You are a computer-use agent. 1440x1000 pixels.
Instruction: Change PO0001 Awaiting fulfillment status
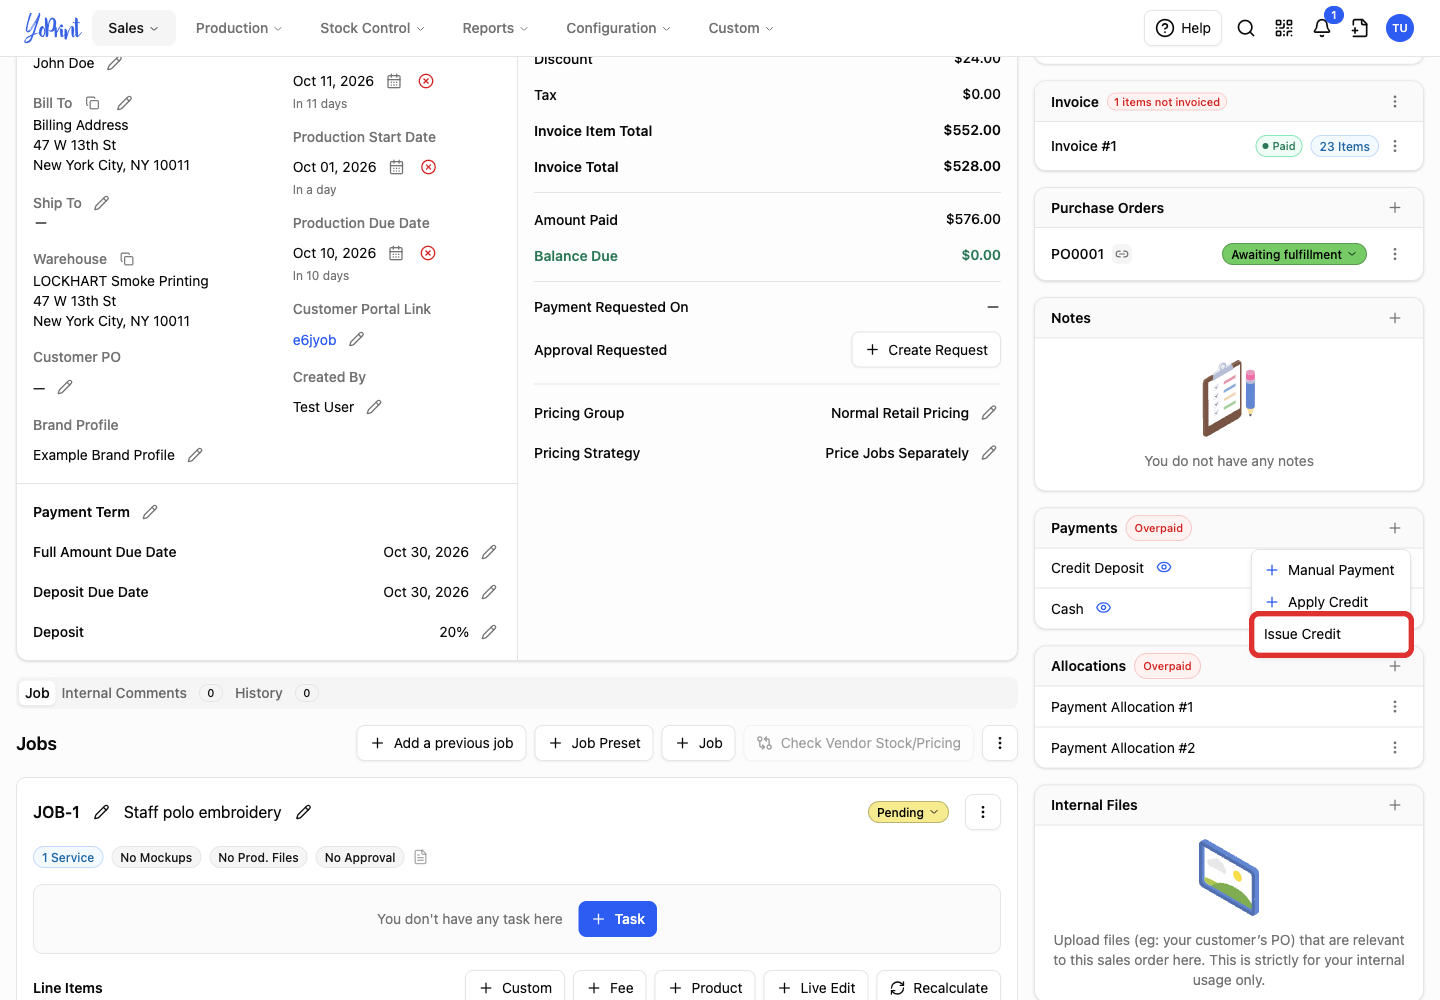pos(1294,255)
